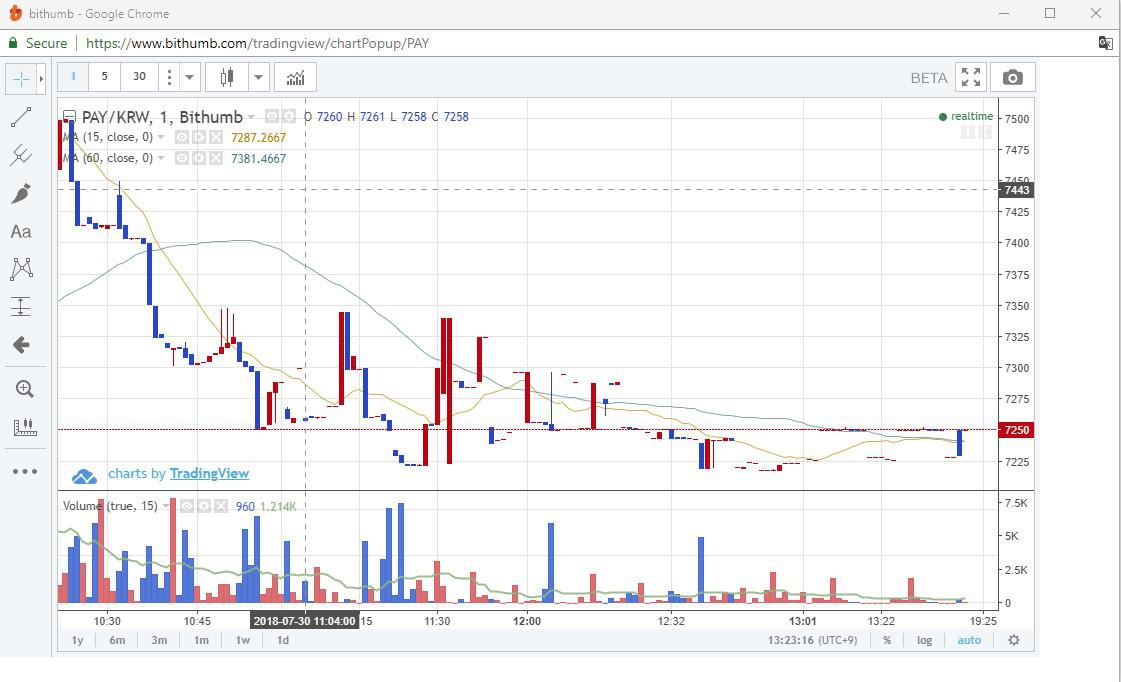1121x682 pixels.
Task: Expand the PAY/KRW symbol dropdown arrow
Action: [251, 117]
